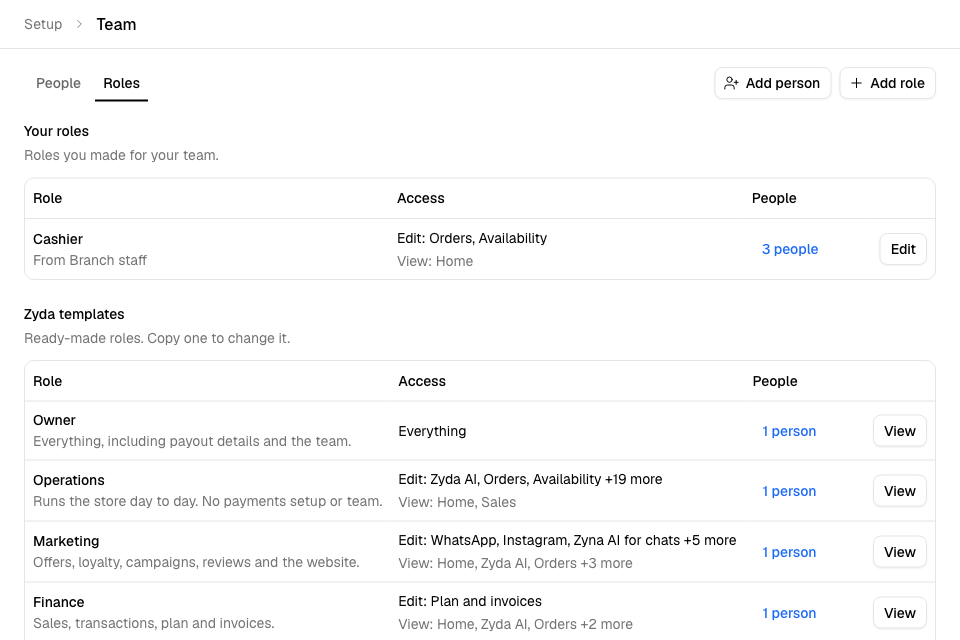Click the 'Everything' access cell for Owner

432,431
